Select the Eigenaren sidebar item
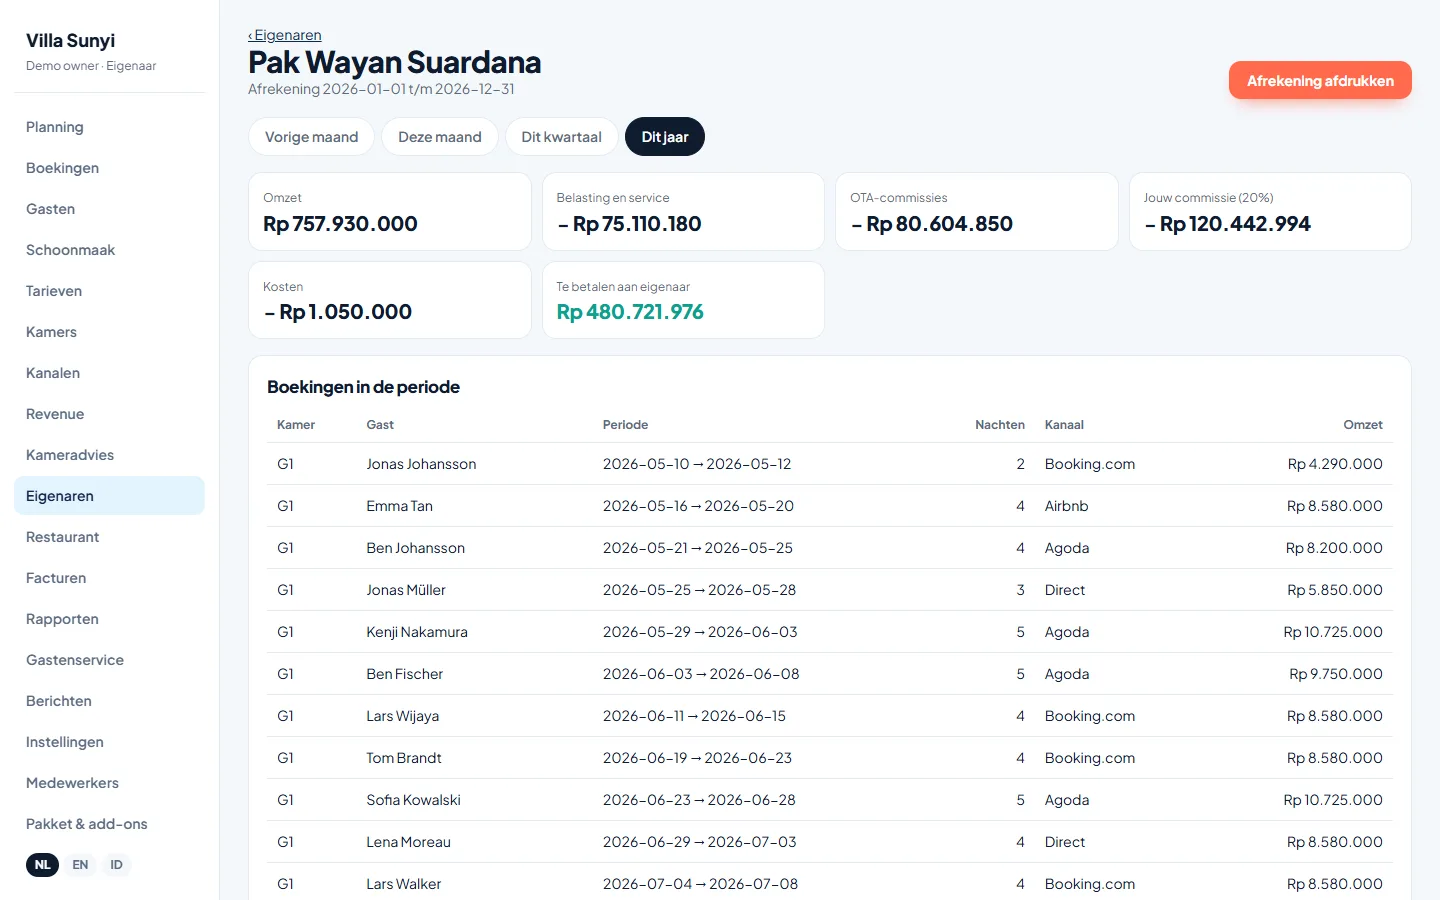The width and height of the screenshot is (1440, 900). [109, 496]
